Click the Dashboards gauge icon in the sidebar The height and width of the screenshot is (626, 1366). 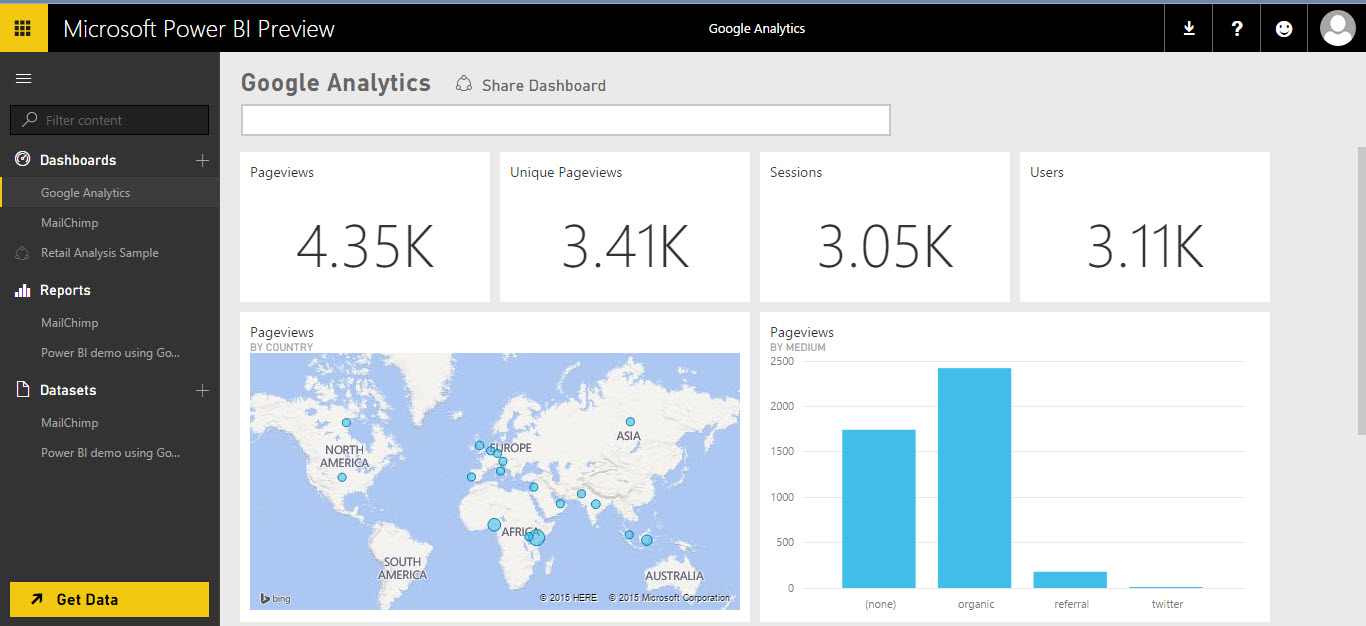pos(22,159)
